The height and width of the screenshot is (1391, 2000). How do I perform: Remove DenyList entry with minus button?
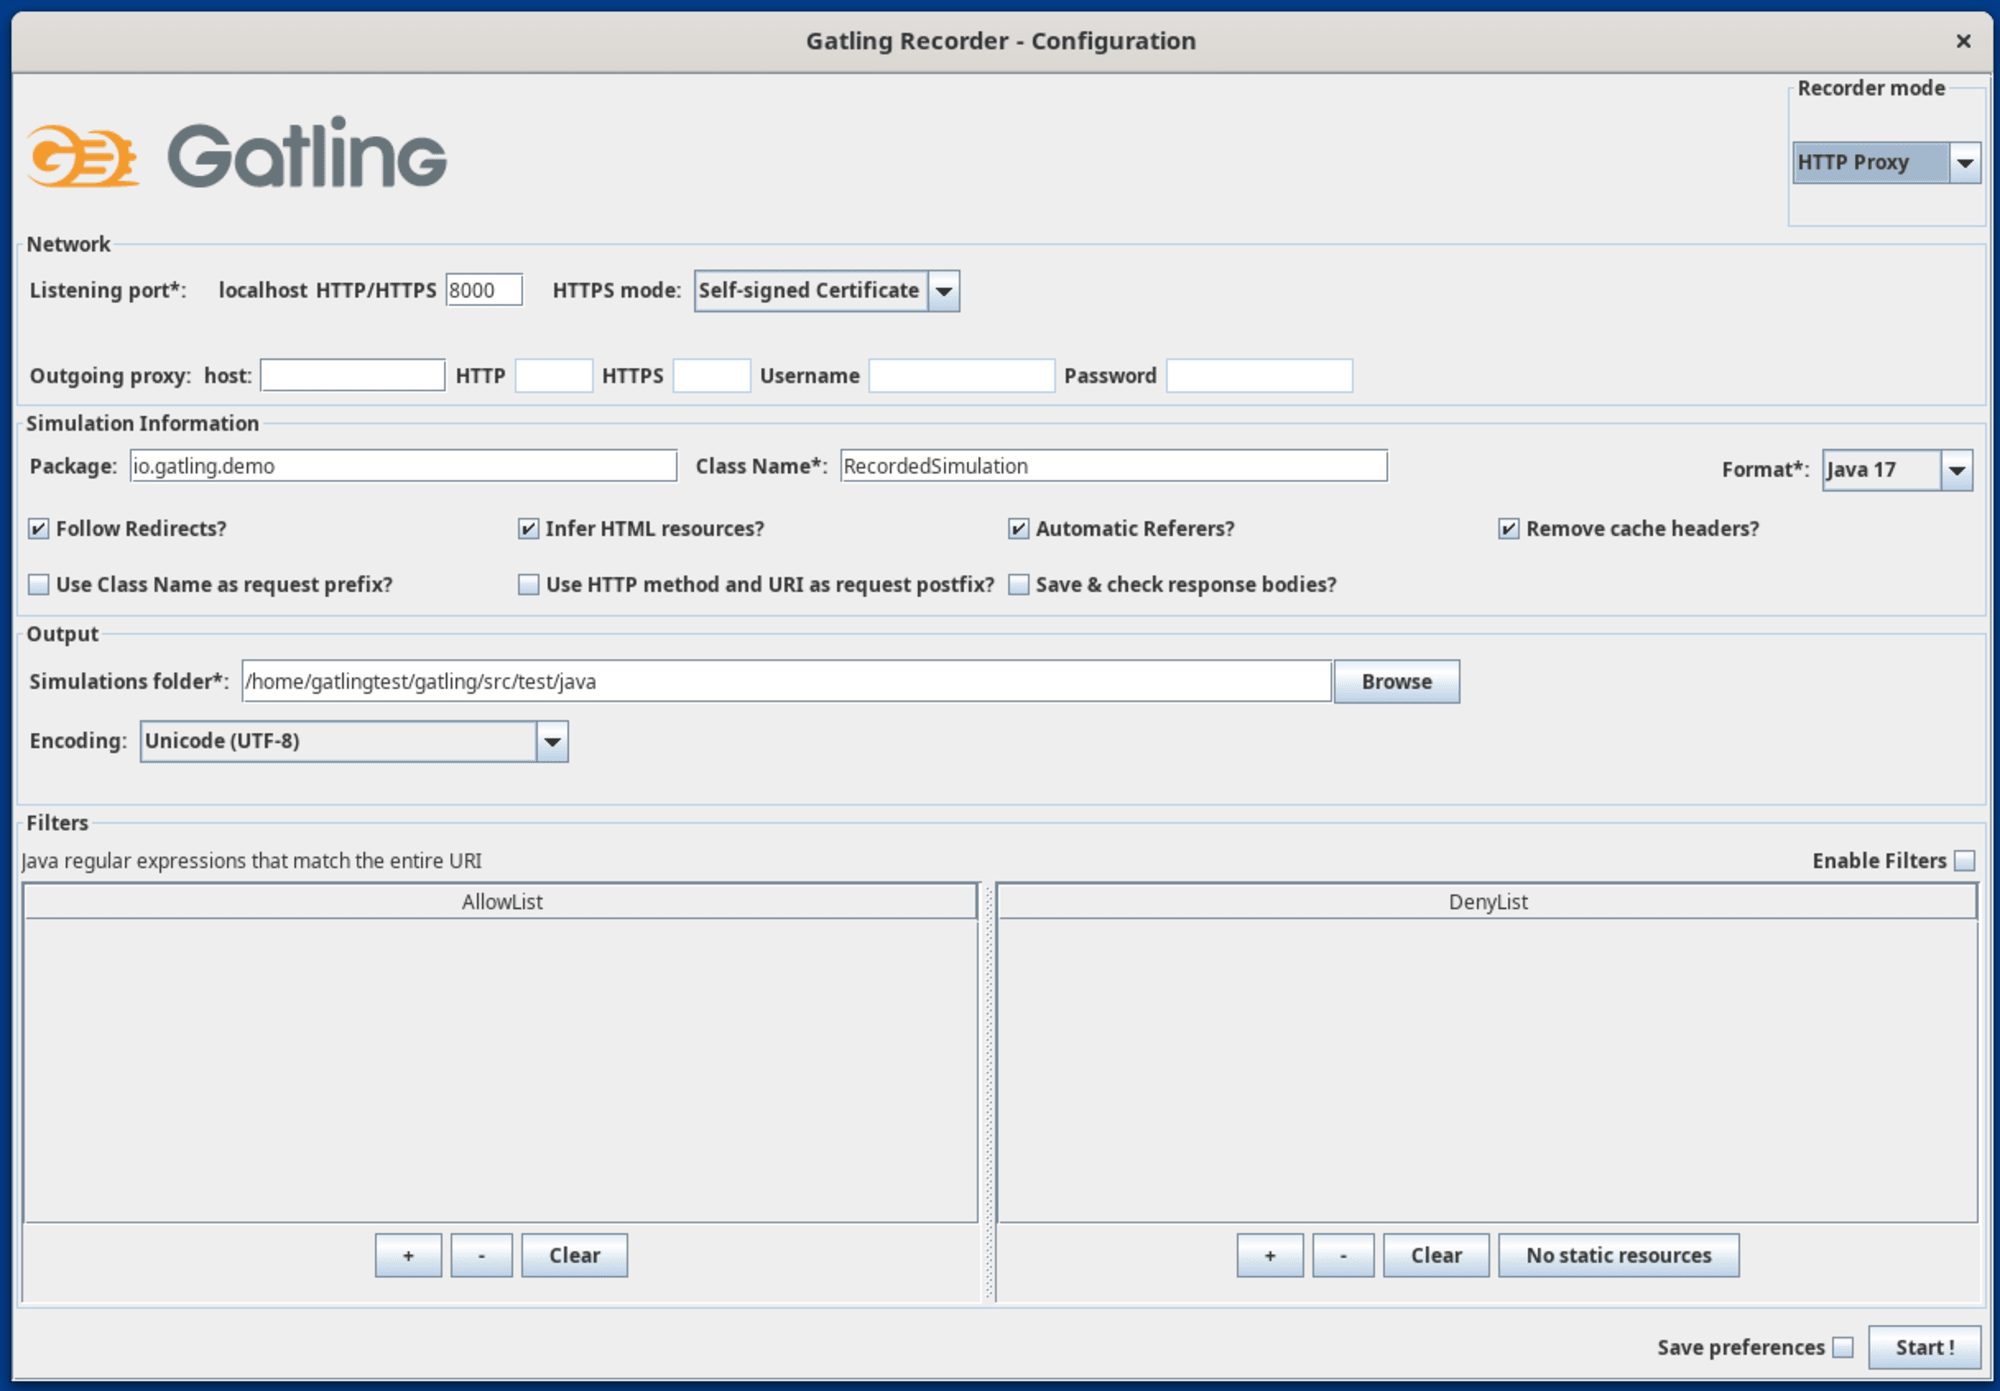(x=1343, y=1255)
